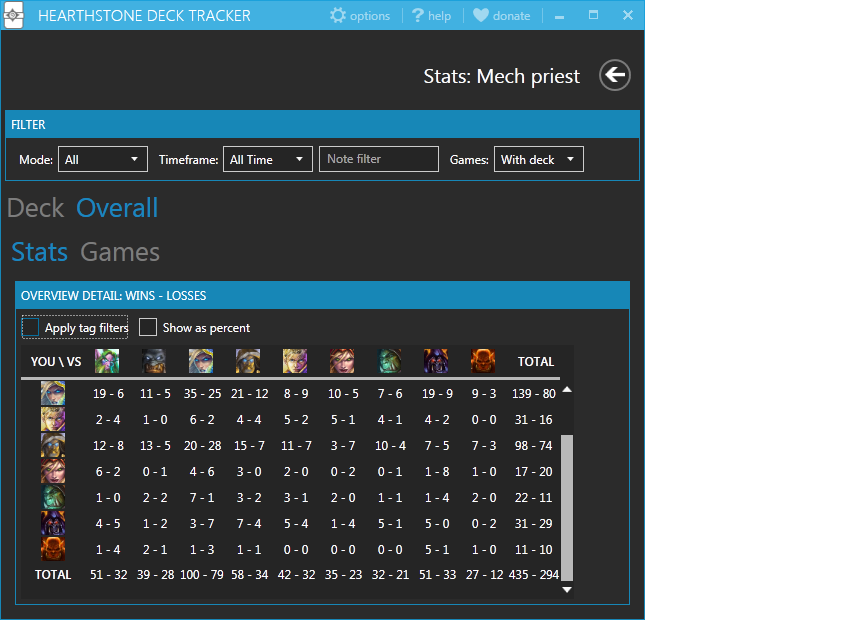This screenshot has height=620, width=864.
Task: Click the Stats: Mech priest title
Action: 501,77
